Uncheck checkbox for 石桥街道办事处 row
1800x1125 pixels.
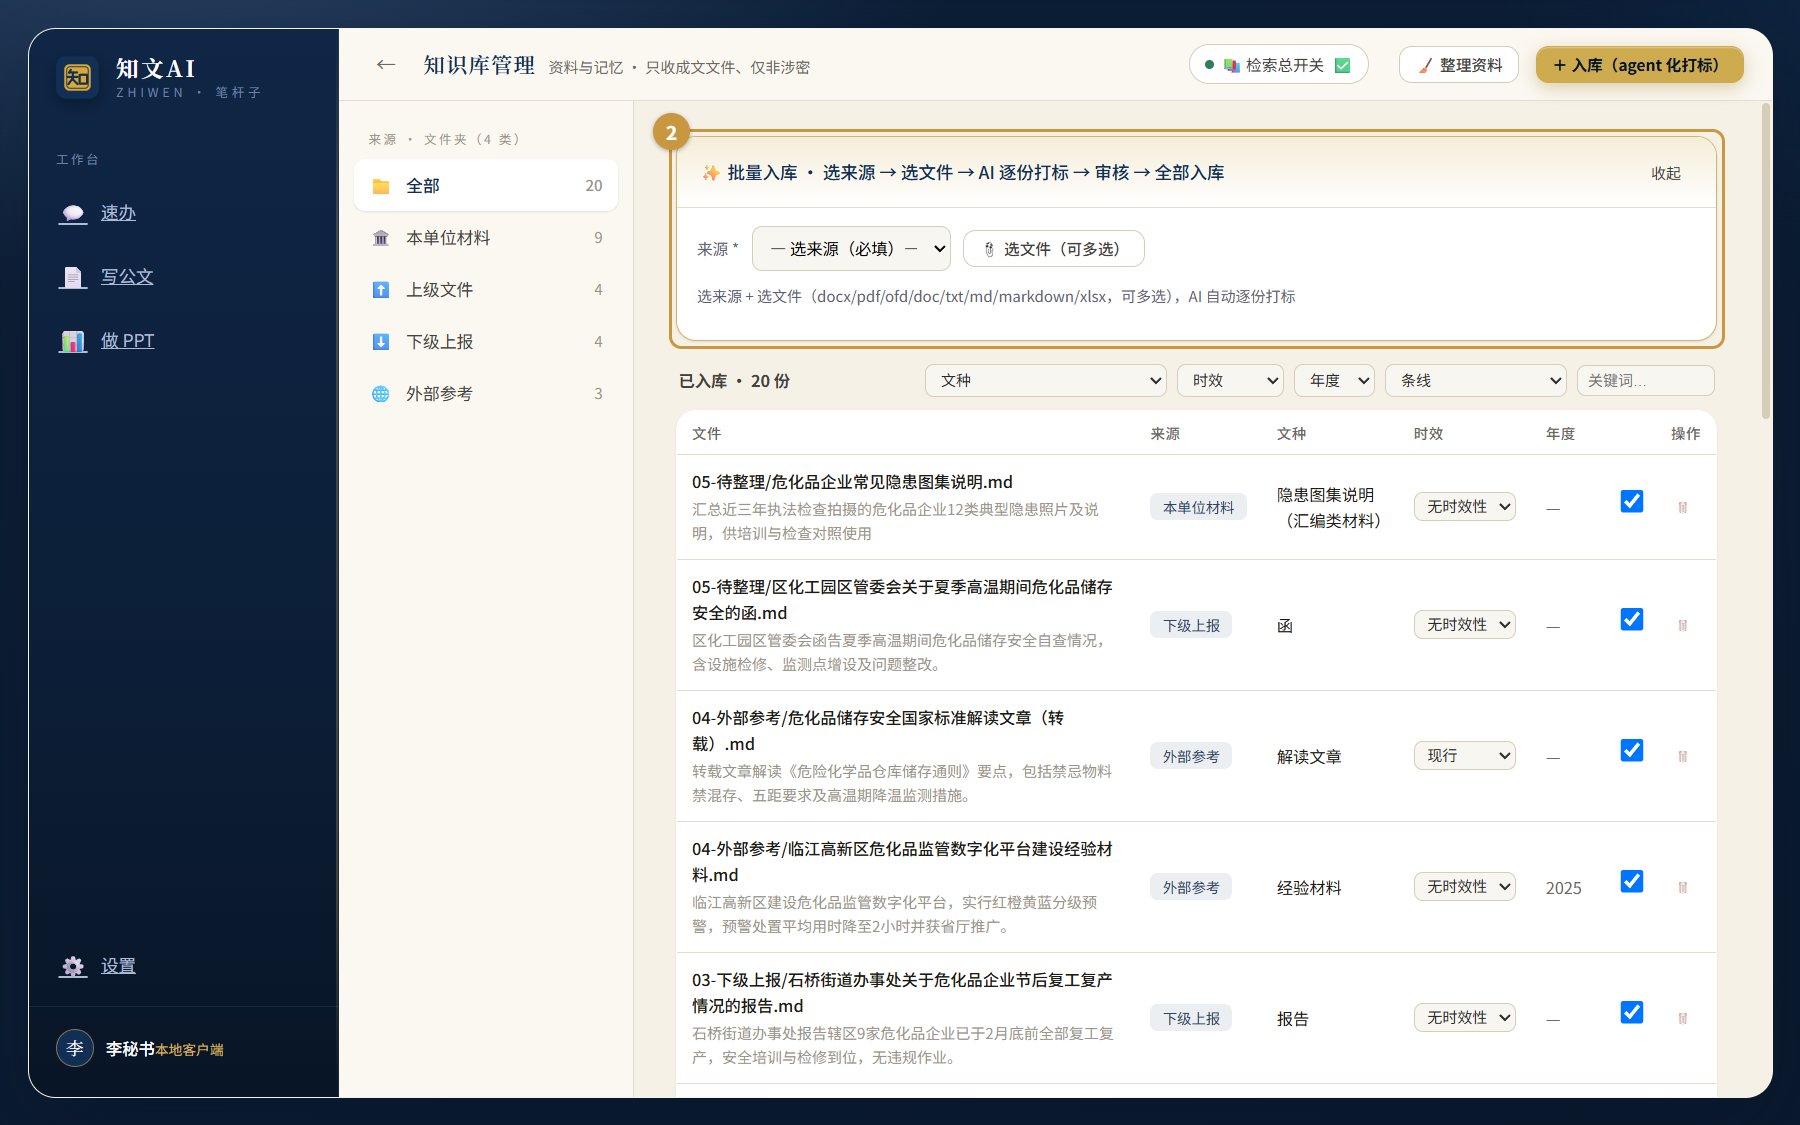coord(1632,1012)
